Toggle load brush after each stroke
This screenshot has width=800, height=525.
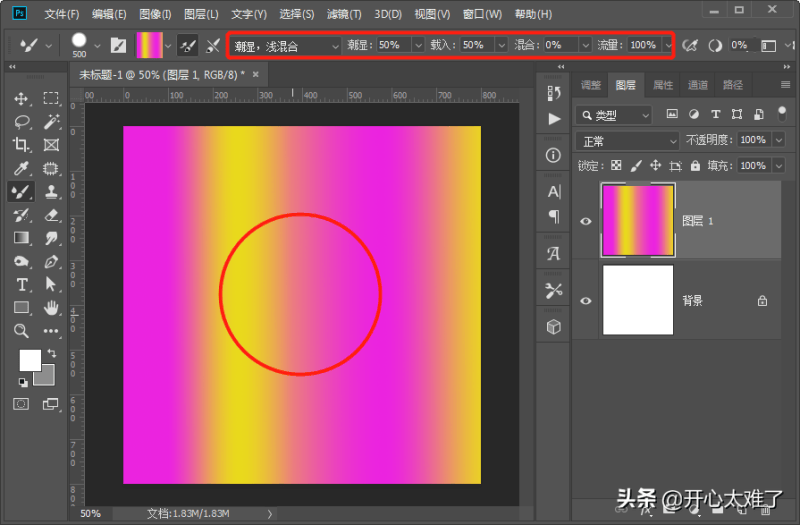[x=187, y=46]
